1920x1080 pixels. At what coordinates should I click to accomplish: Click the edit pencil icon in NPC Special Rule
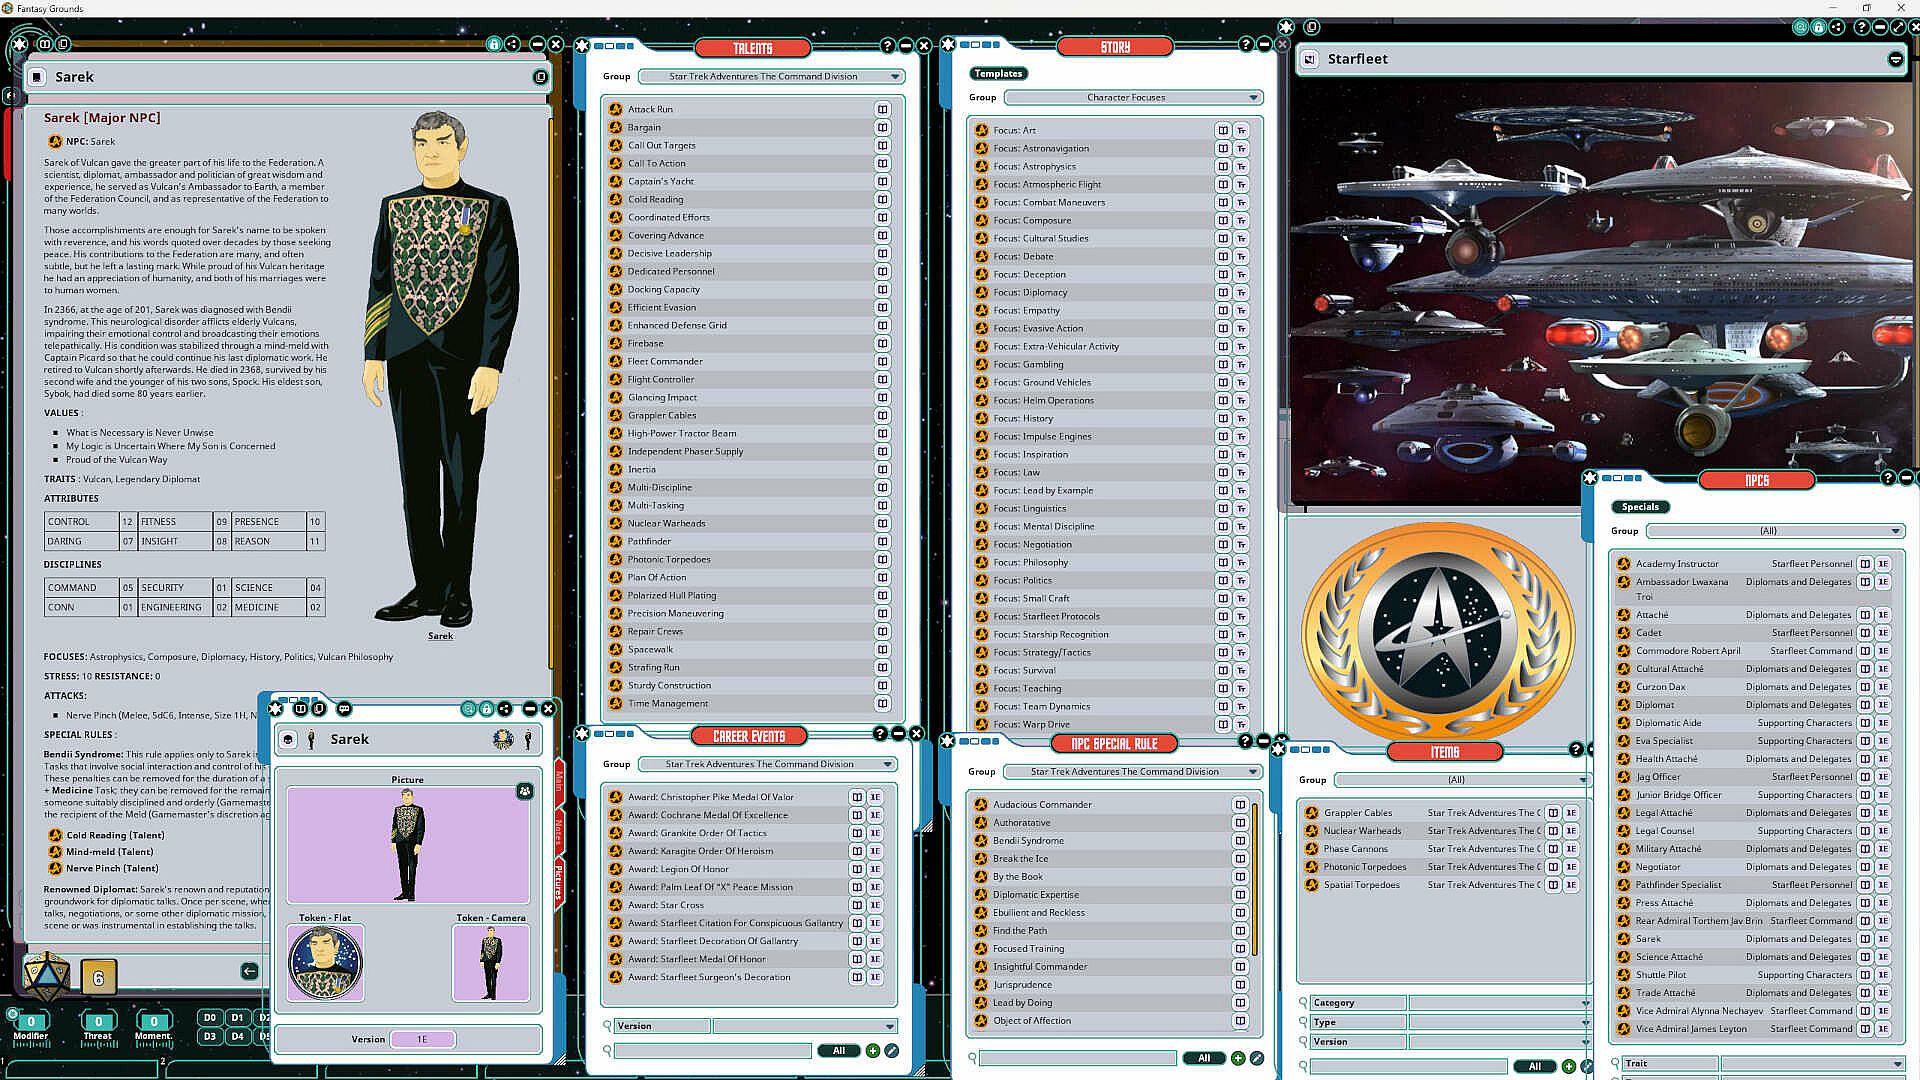1257,1058
